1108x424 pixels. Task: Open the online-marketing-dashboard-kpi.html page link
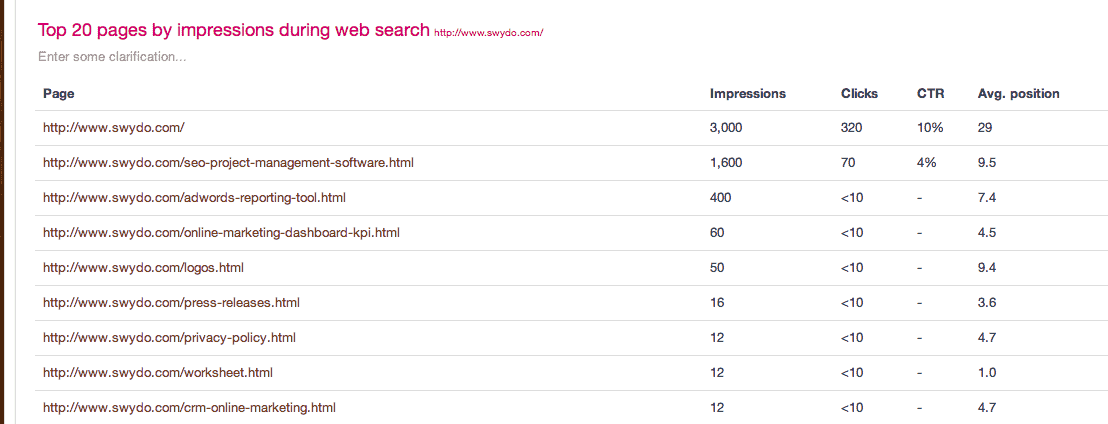click(221, 232)
